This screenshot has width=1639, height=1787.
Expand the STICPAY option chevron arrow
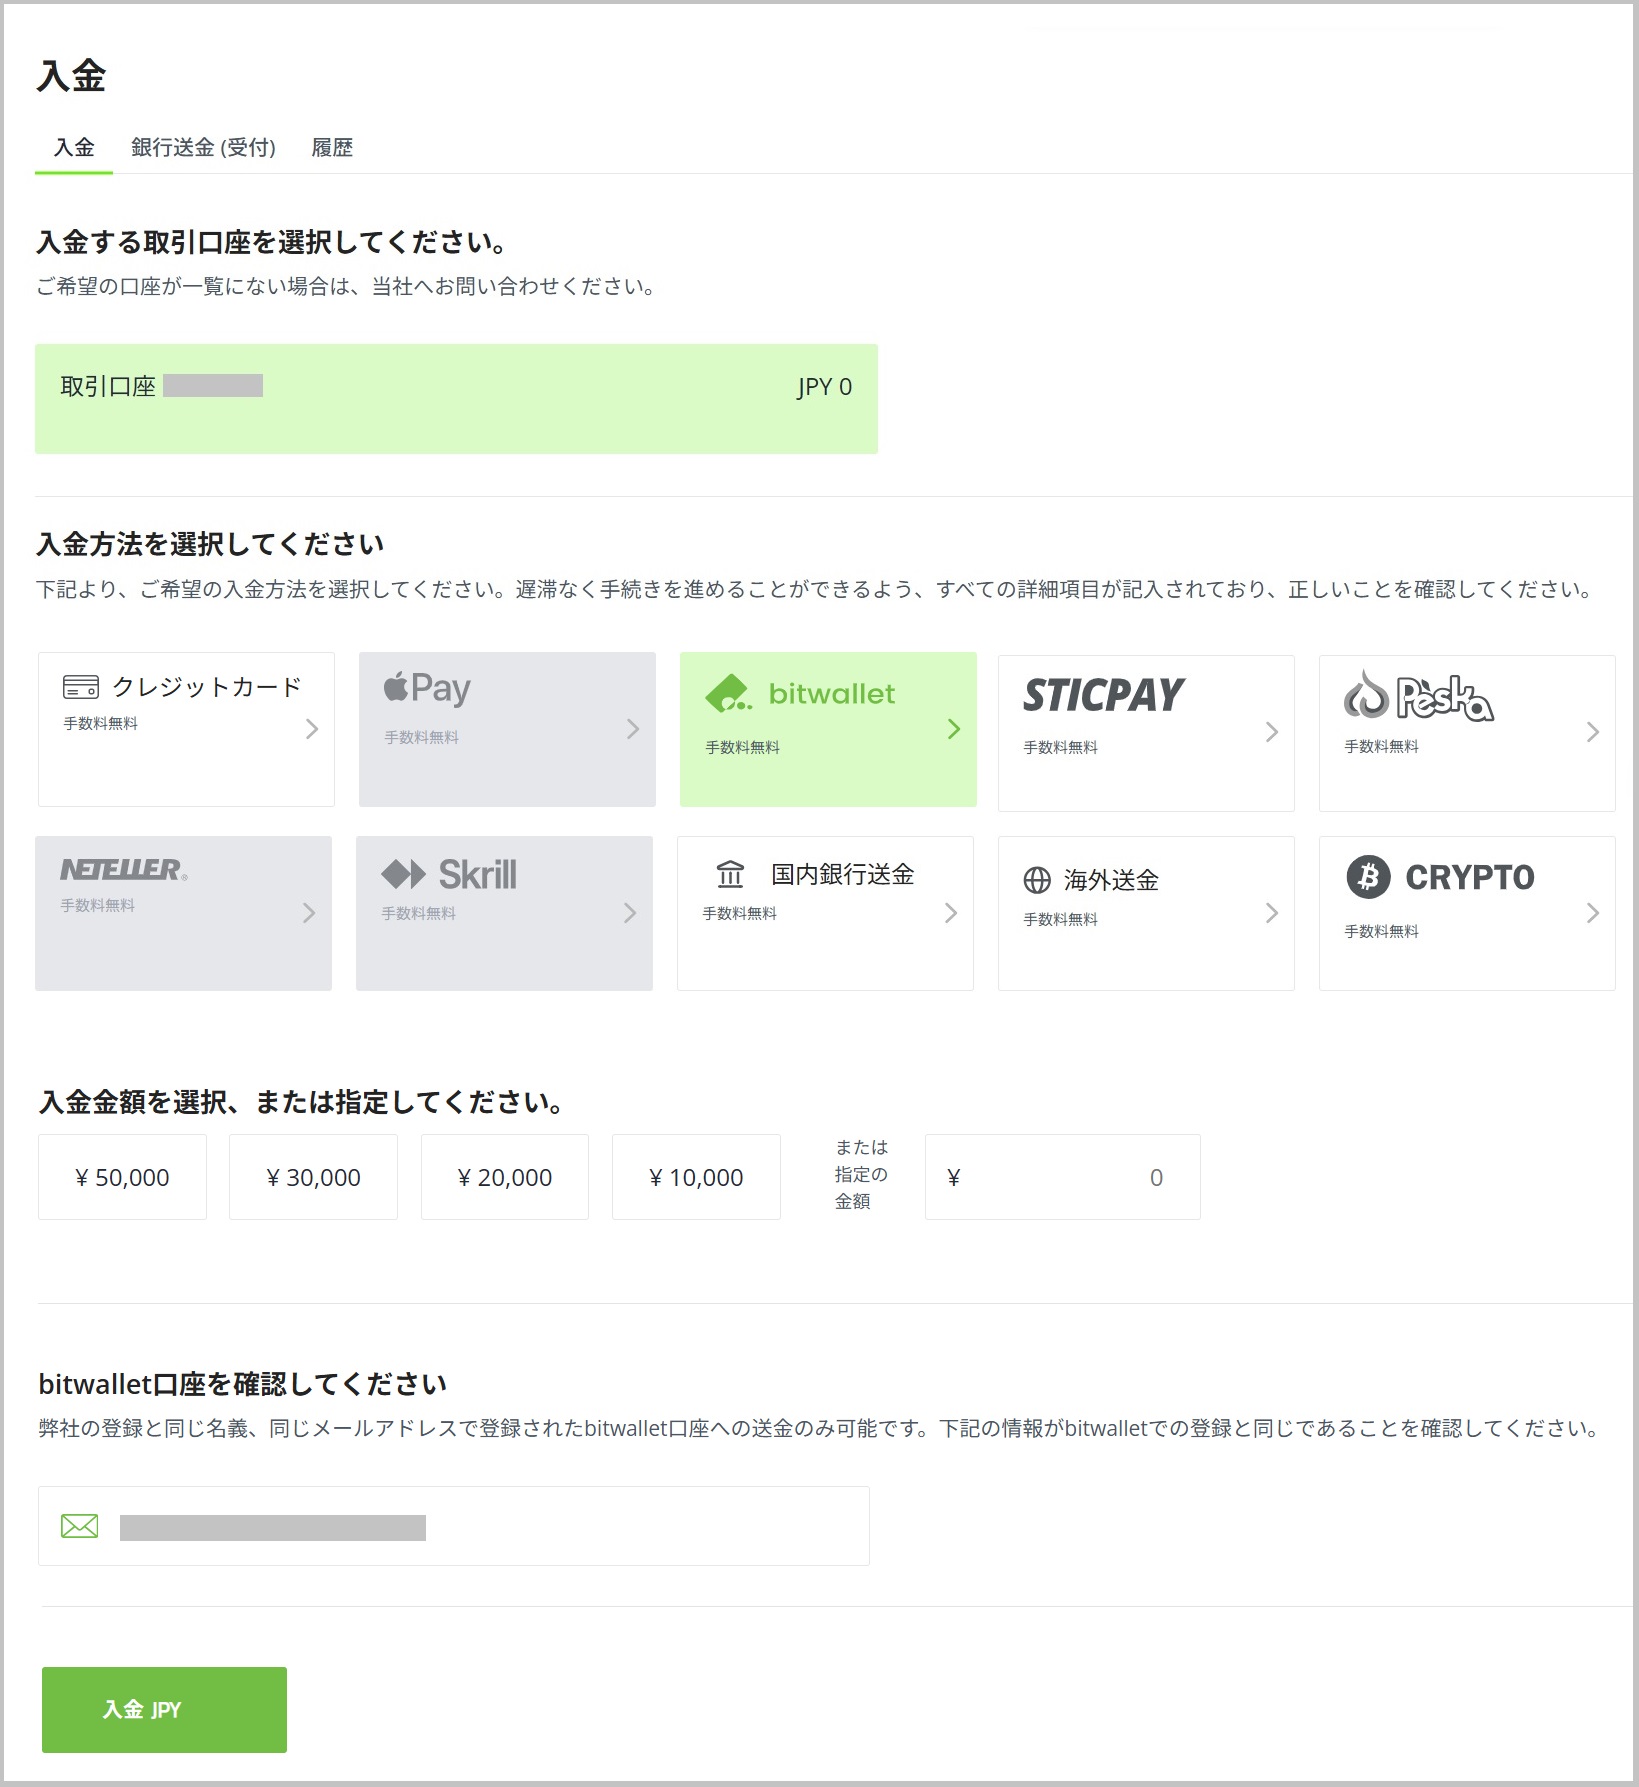(1271, 732)
